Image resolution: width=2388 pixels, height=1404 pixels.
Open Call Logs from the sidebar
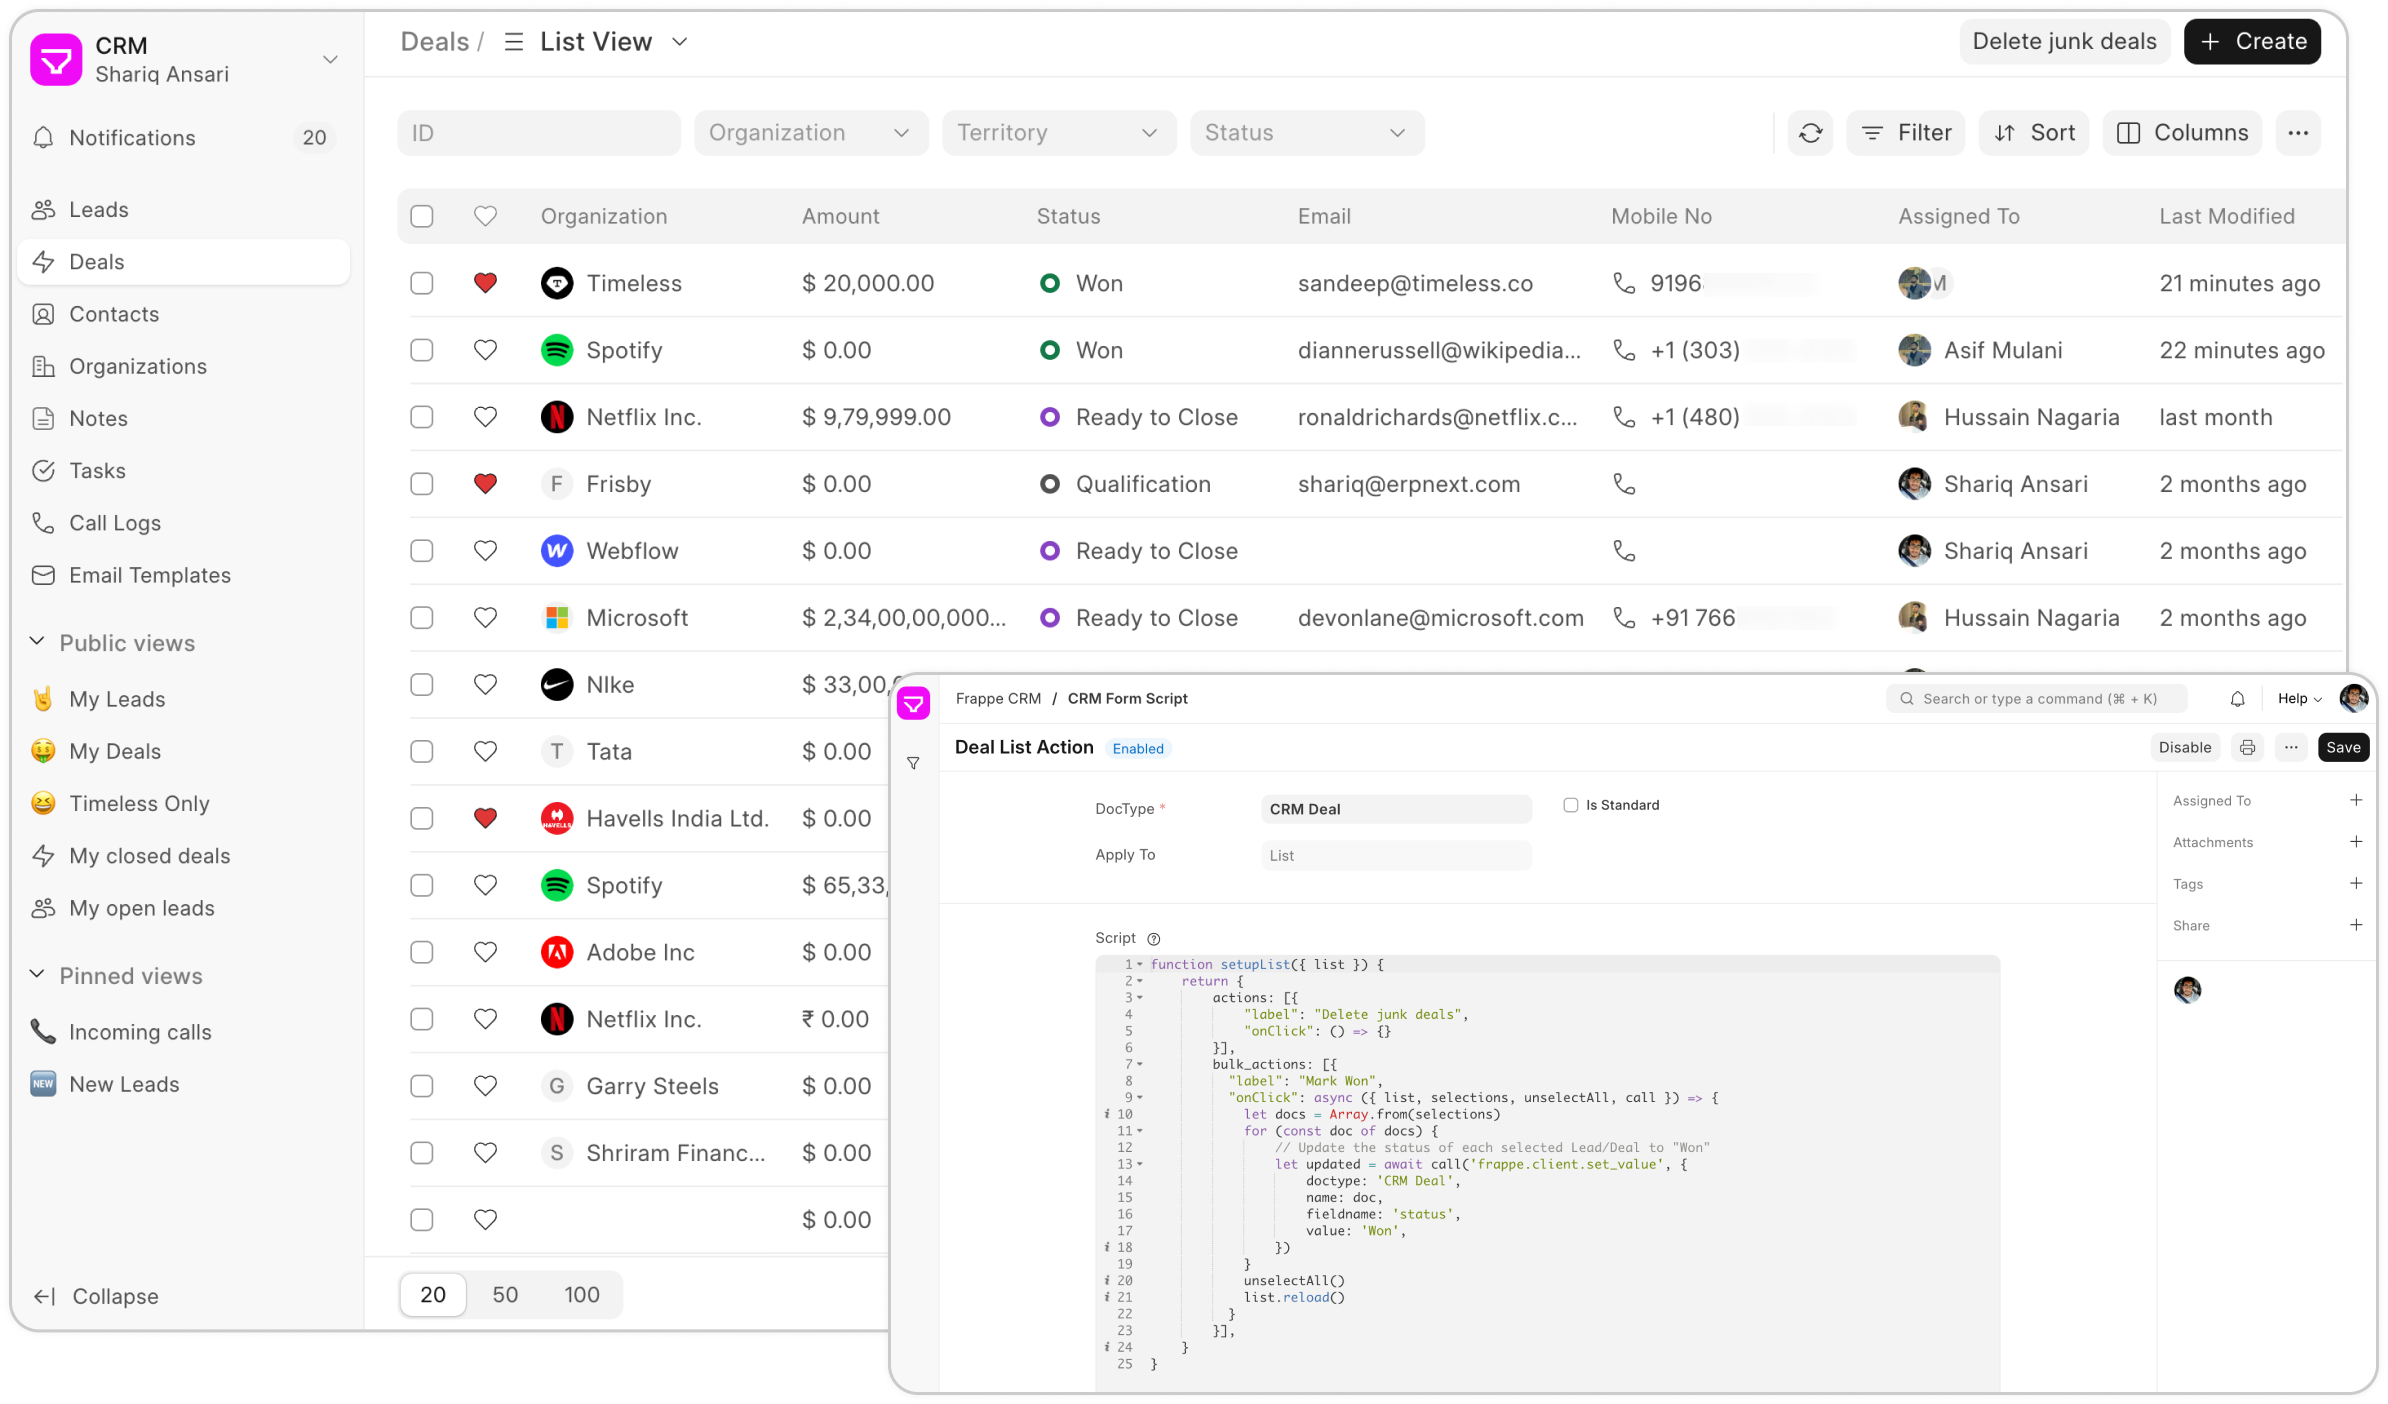(x=114, y=522)
